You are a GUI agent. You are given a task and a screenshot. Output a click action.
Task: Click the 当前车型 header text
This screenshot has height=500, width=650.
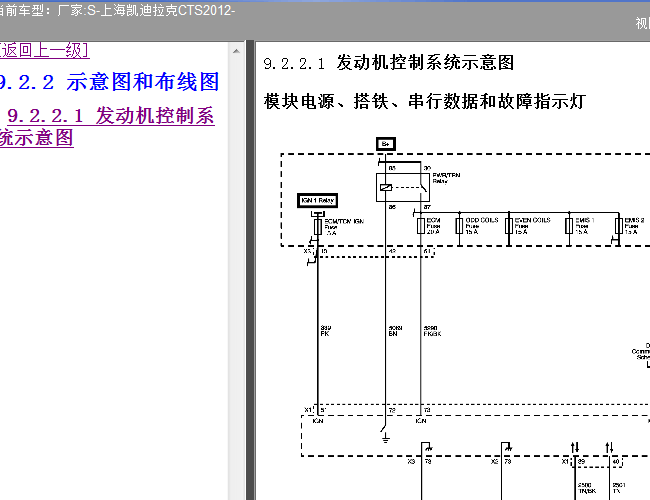[x=117, y=10]
